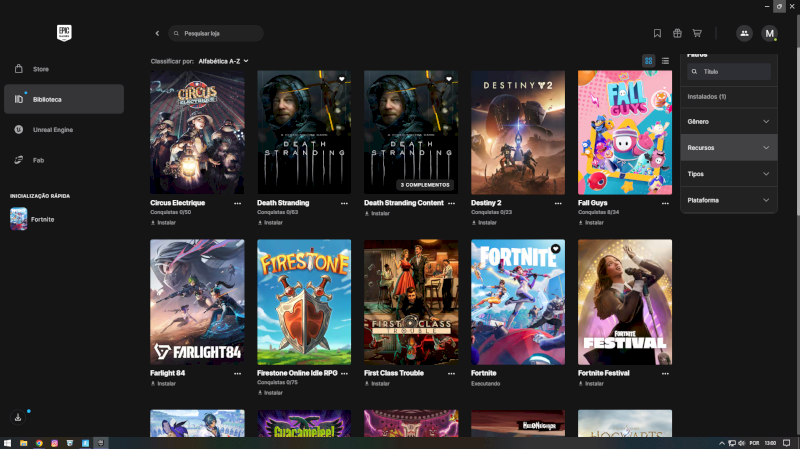Open Windows notification center

[x=786, y=443]
